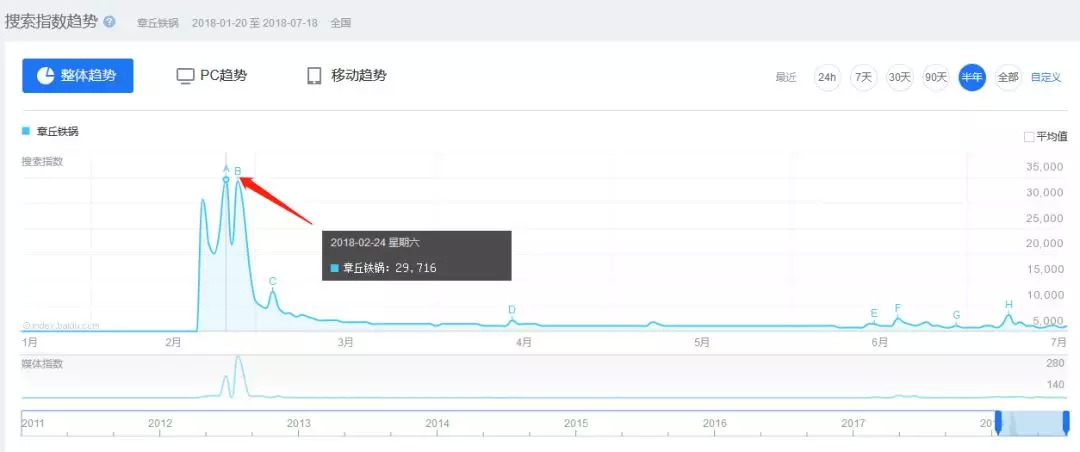Click news marker C on chart
The width and height of the screenshot is (1080, 452).
coord(273,281)
